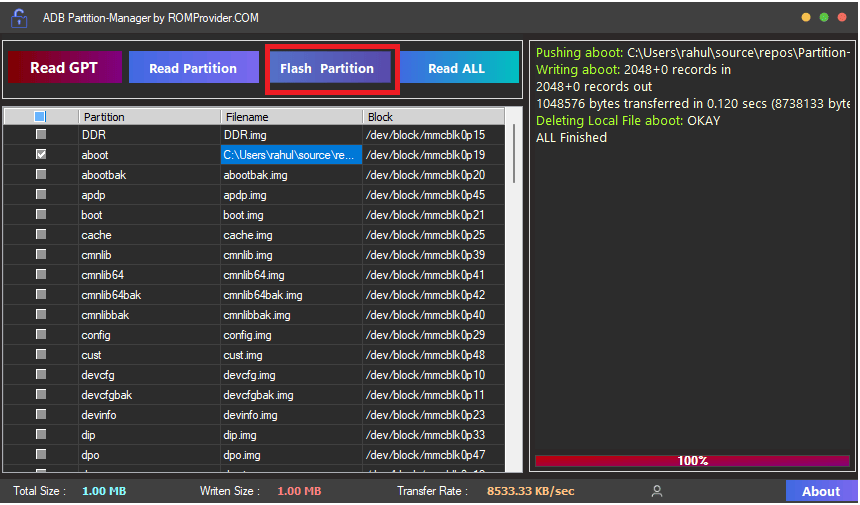Check the cmnlib partition checkbox
This screenshot has height=505, width=860.
click(x=41, y=254)
